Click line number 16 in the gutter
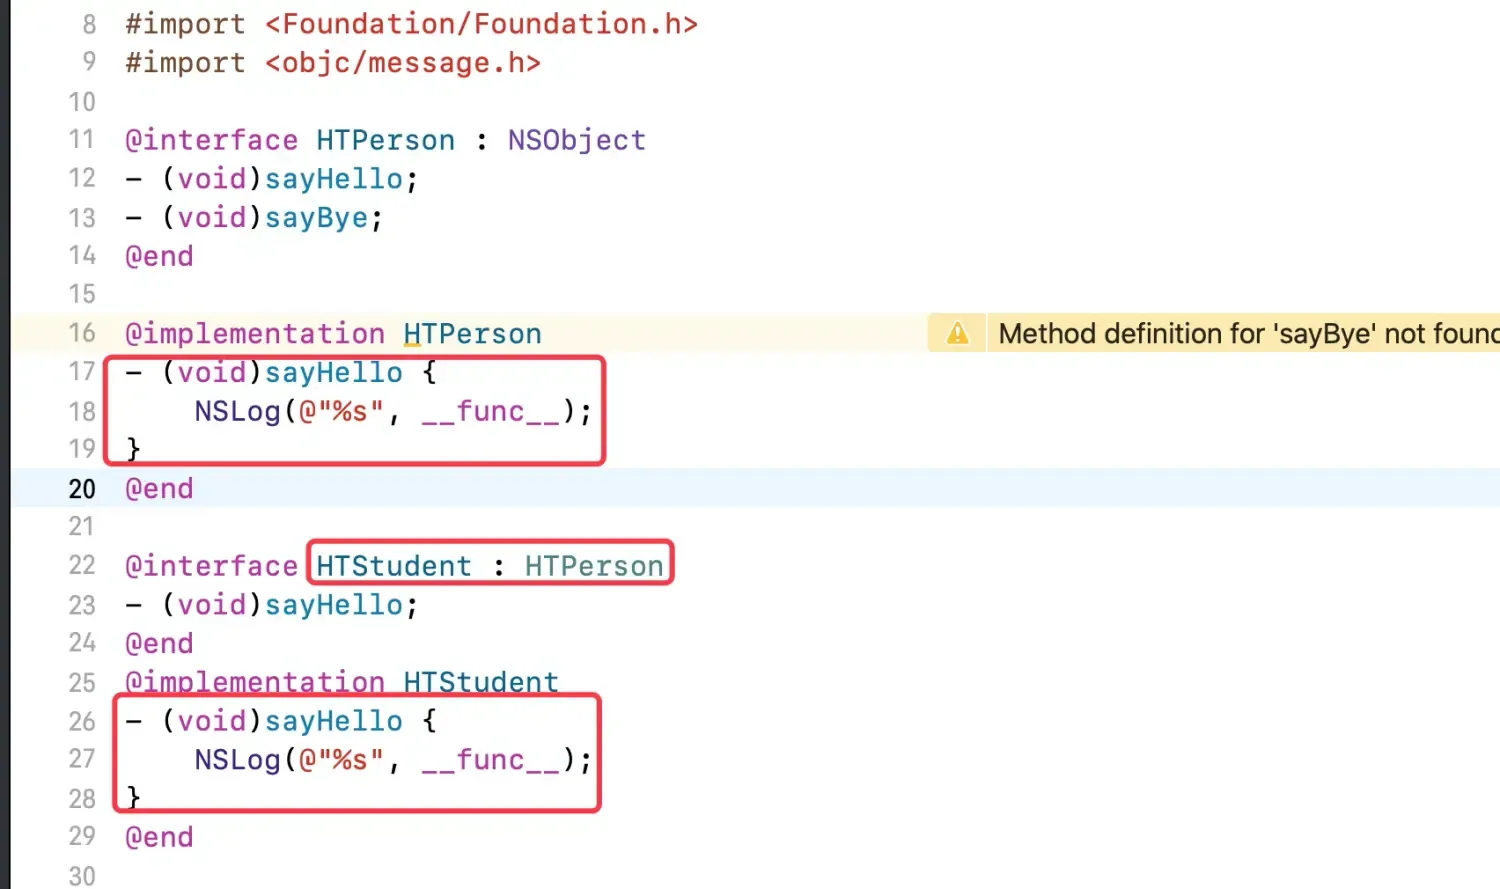 click(x=82, y=333)
